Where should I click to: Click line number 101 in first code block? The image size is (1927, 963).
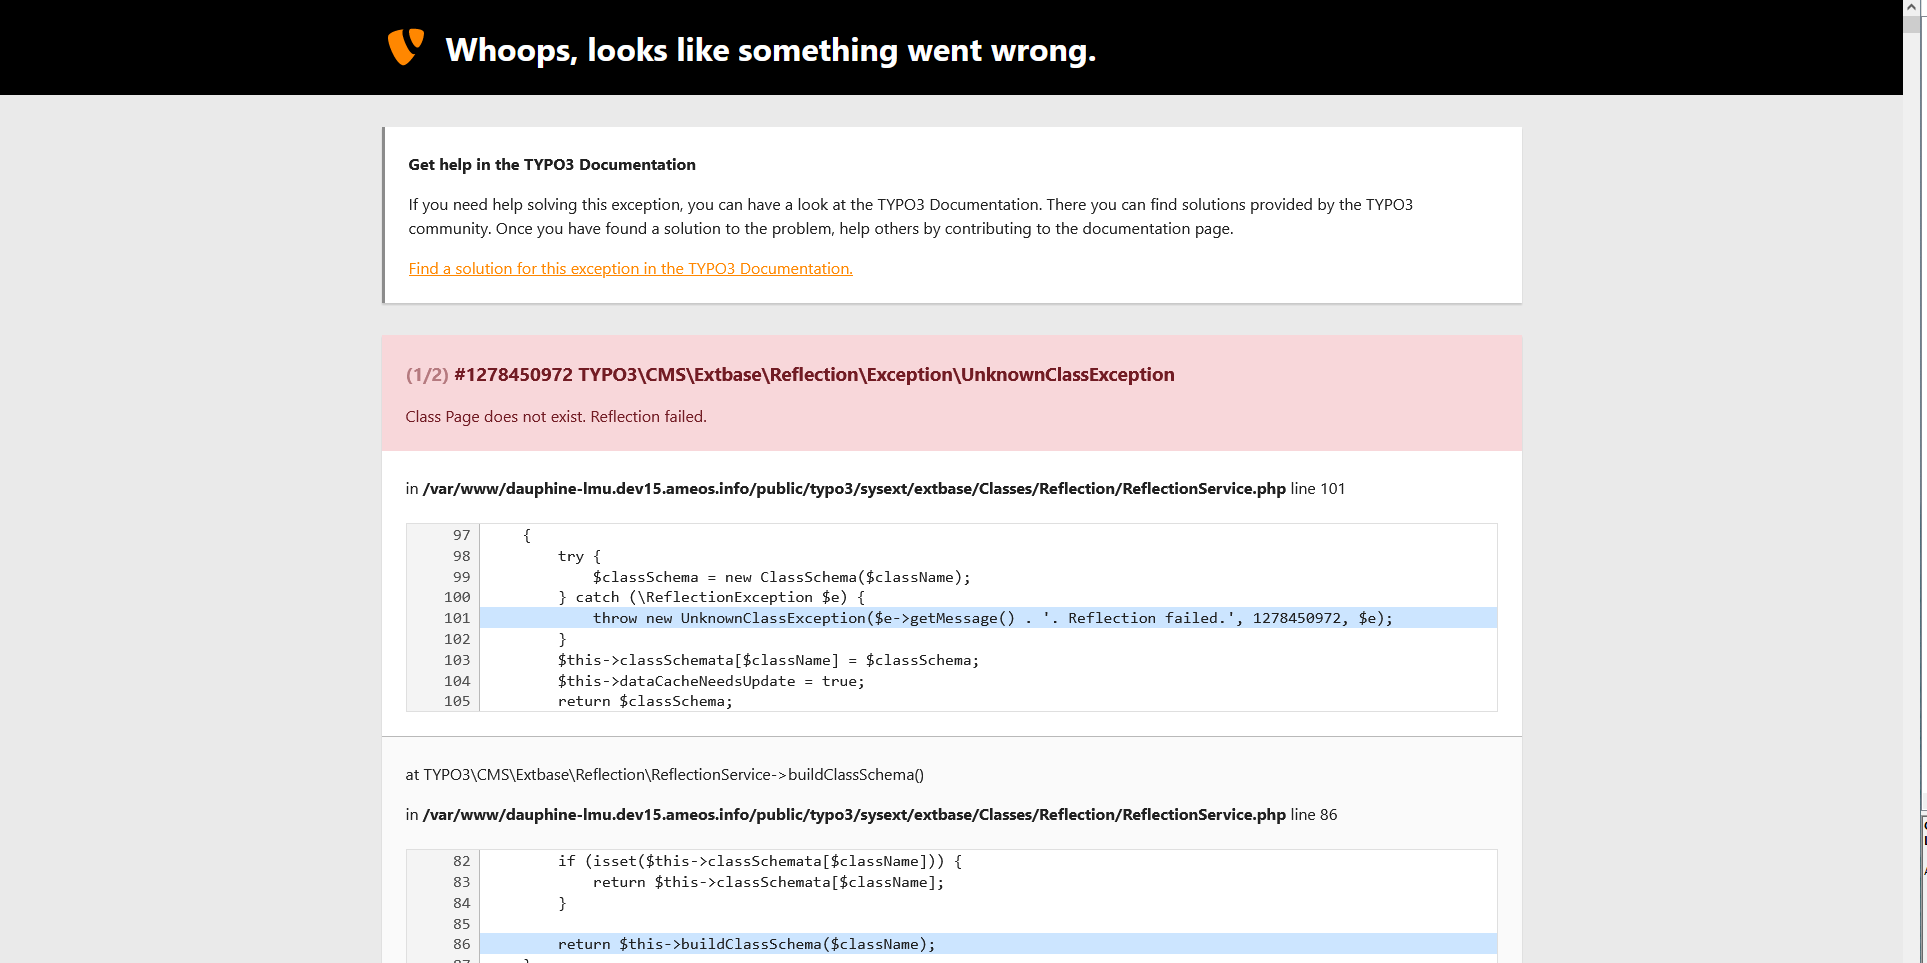tap(457, 618)
